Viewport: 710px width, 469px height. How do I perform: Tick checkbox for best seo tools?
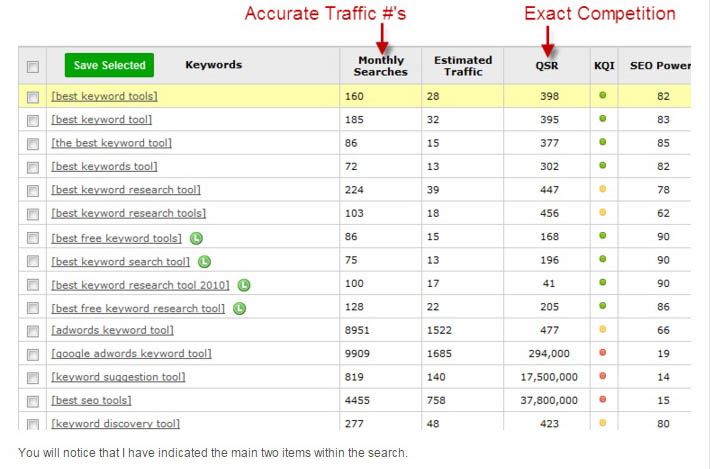point(33,402)
